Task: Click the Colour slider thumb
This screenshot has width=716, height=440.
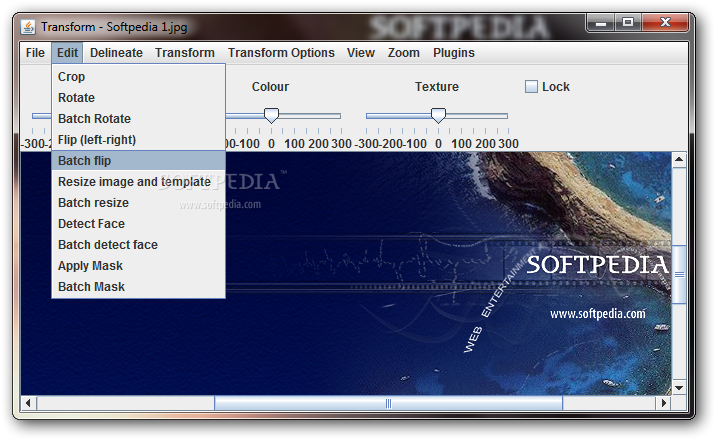Action: pyautogui.click(x=271, y=115)
